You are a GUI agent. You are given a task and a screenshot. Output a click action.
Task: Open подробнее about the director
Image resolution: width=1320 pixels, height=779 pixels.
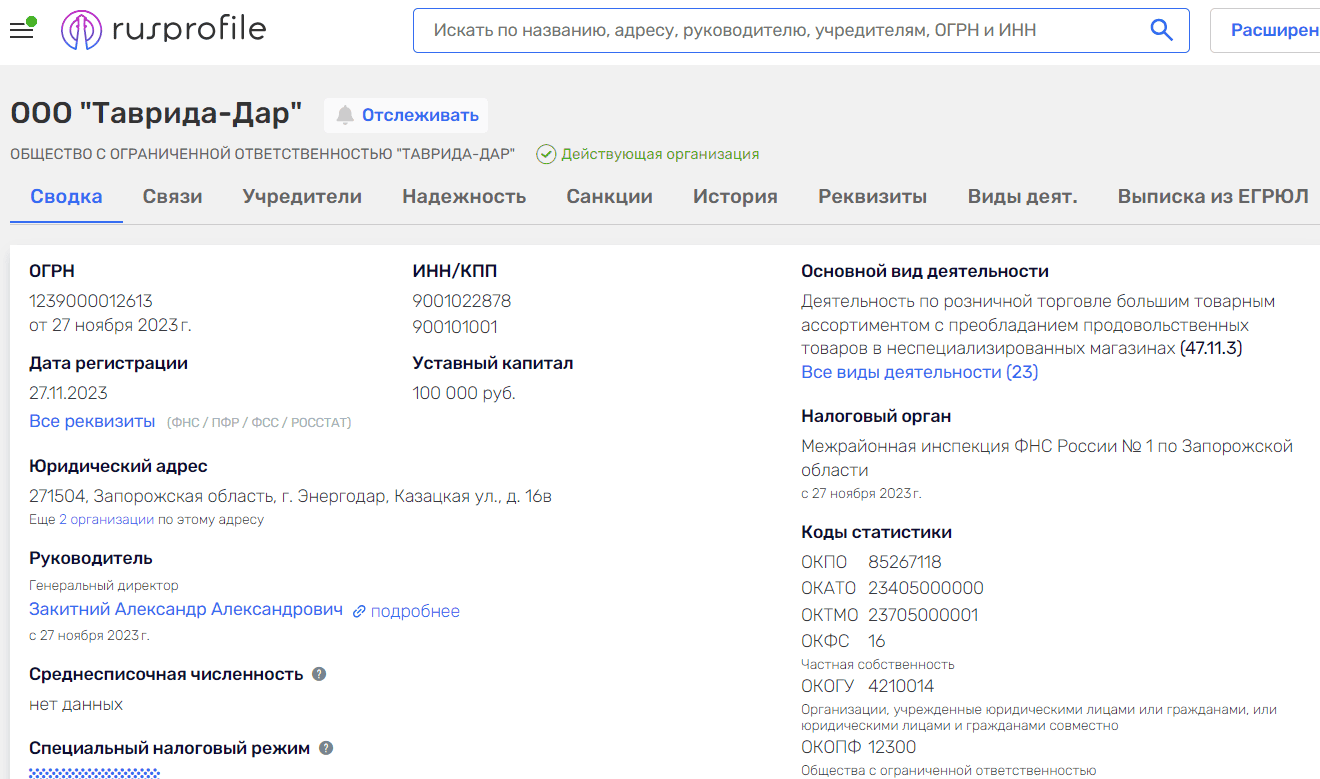click(x=414, y=611)
